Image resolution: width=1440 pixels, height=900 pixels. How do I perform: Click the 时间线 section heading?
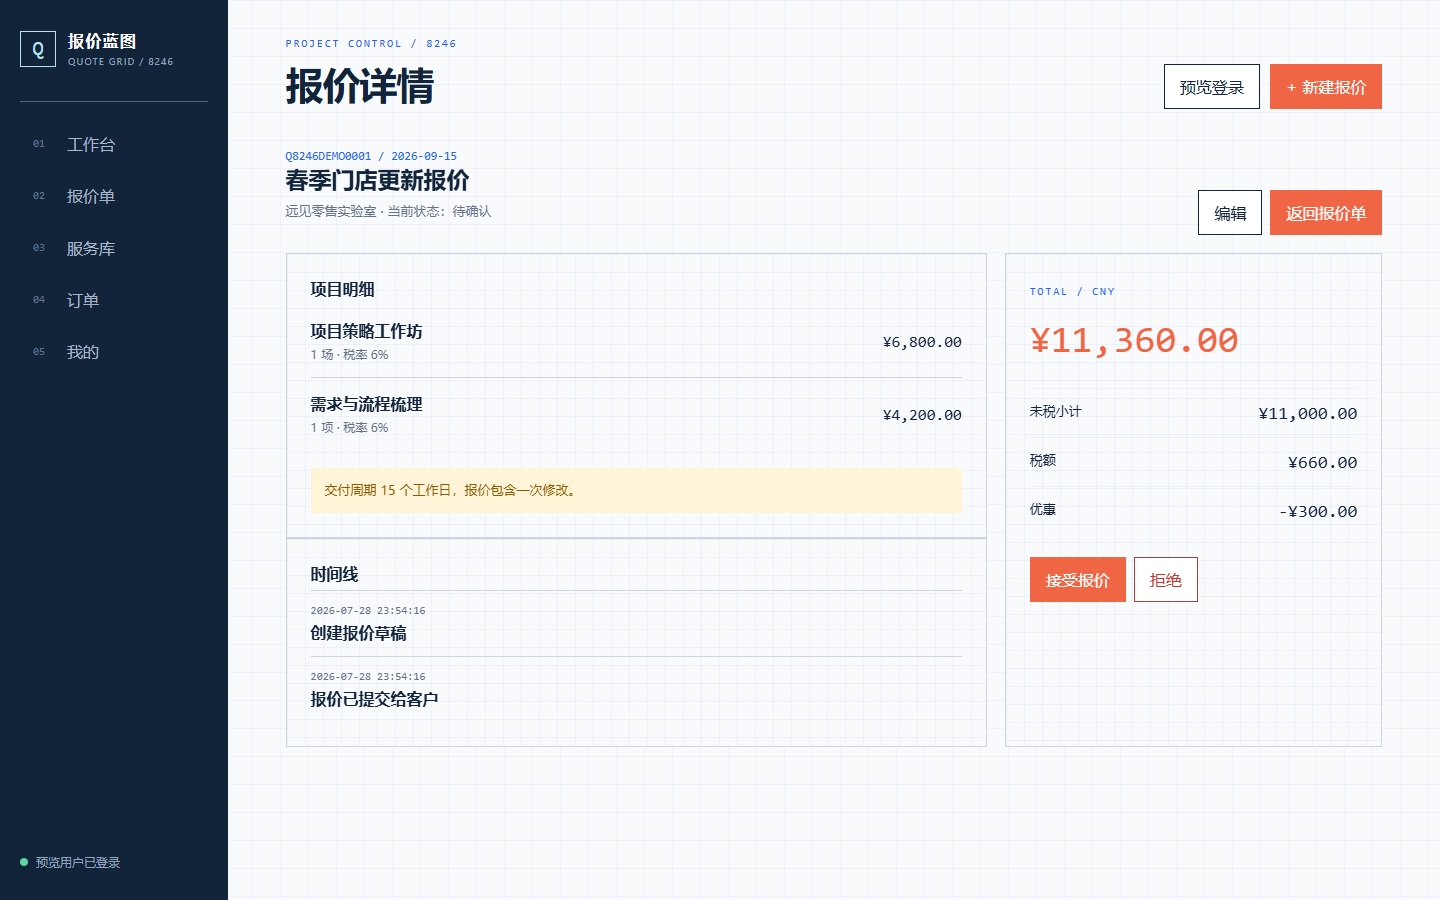(334, 574)
